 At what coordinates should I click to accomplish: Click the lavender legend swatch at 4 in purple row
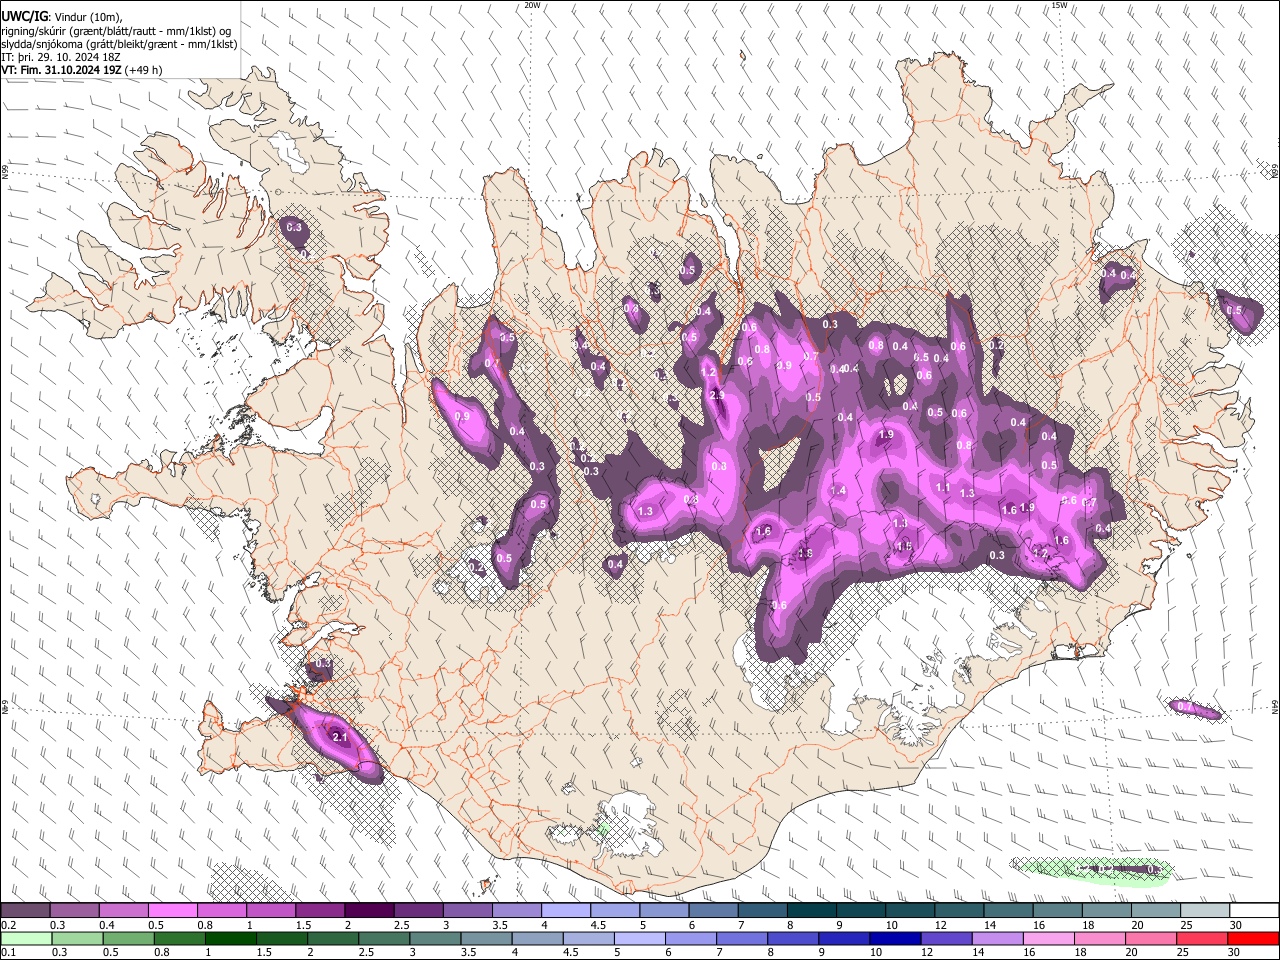point(566,911)
